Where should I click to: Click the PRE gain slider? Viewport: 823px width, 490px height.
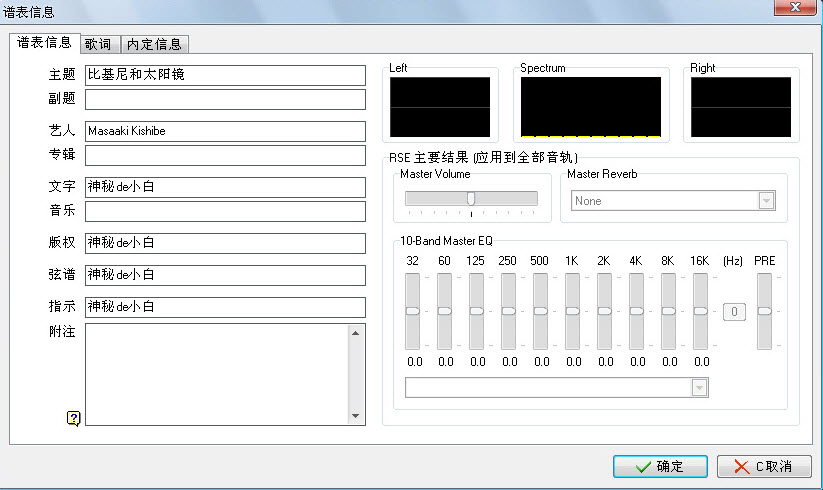[x=765, y=311]
